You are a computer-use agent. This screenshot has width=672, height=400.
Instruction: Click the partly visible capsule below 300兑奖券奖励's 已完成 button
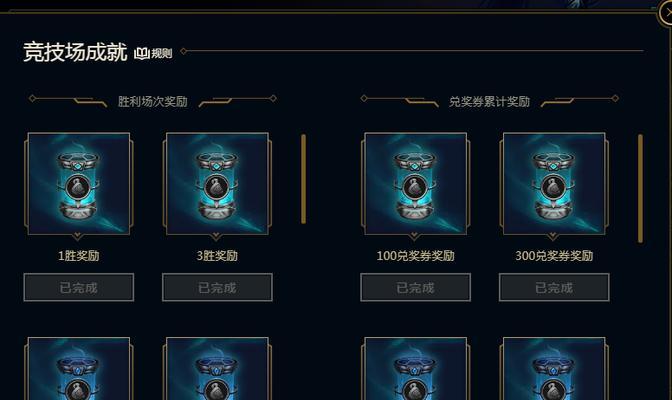554,369
